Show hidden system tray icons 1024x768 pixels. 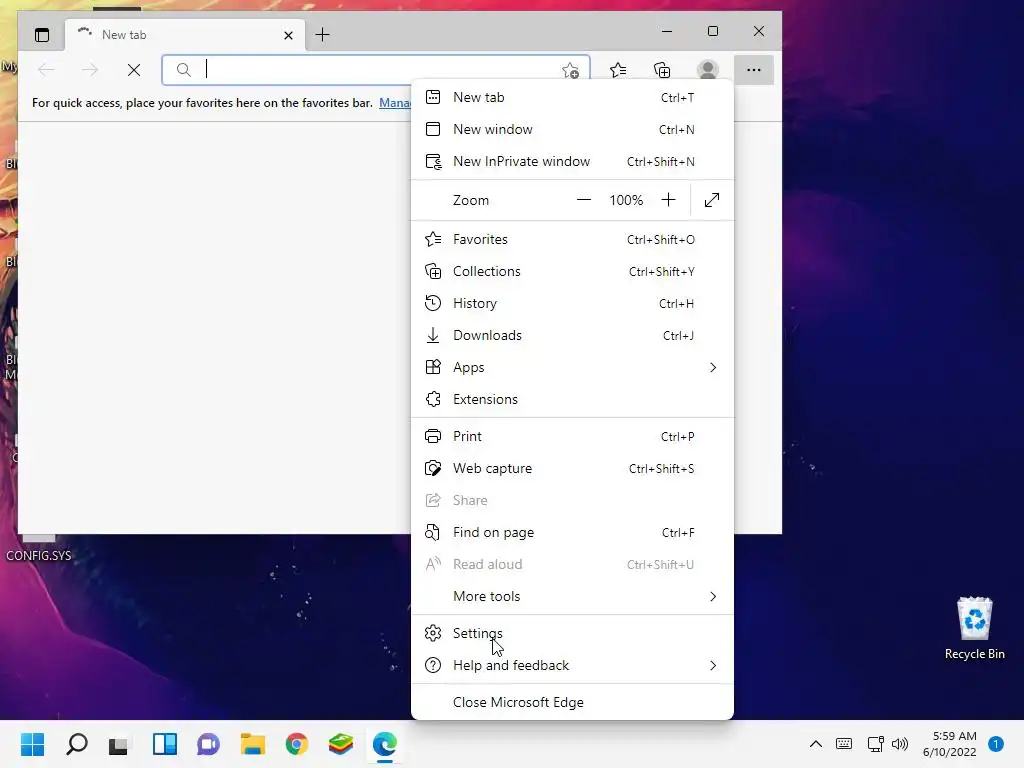[x=816, y=744]
